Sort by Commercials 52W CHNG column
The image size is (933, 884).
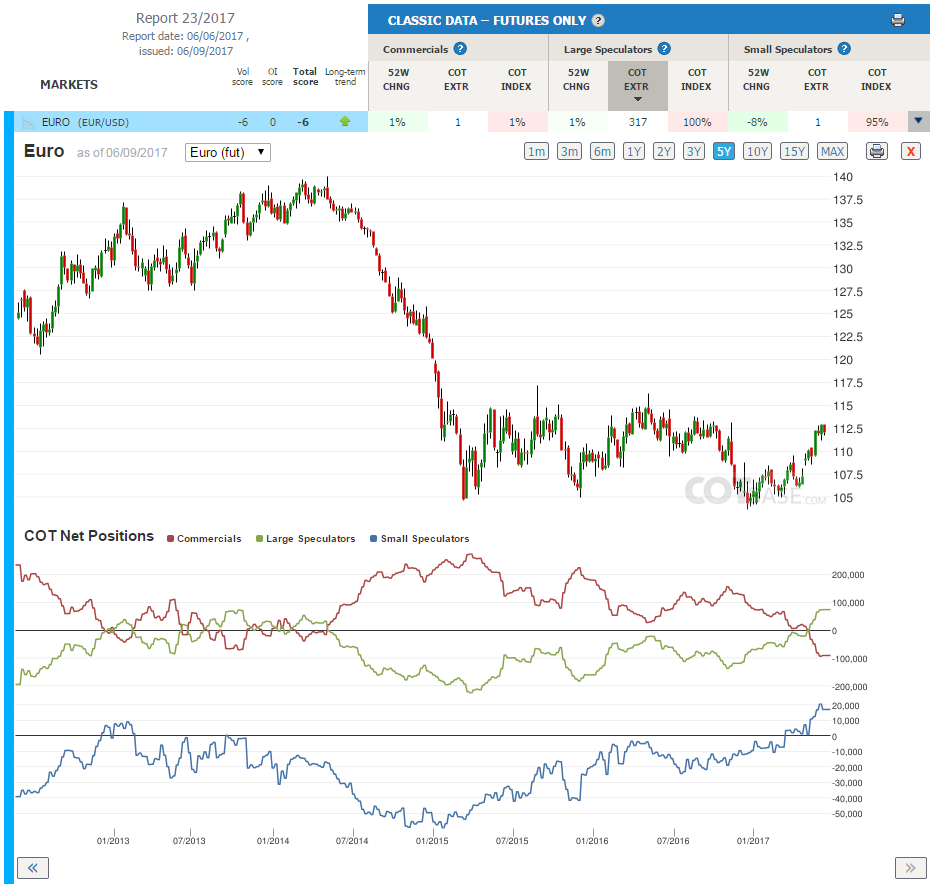tap(397, 79)
